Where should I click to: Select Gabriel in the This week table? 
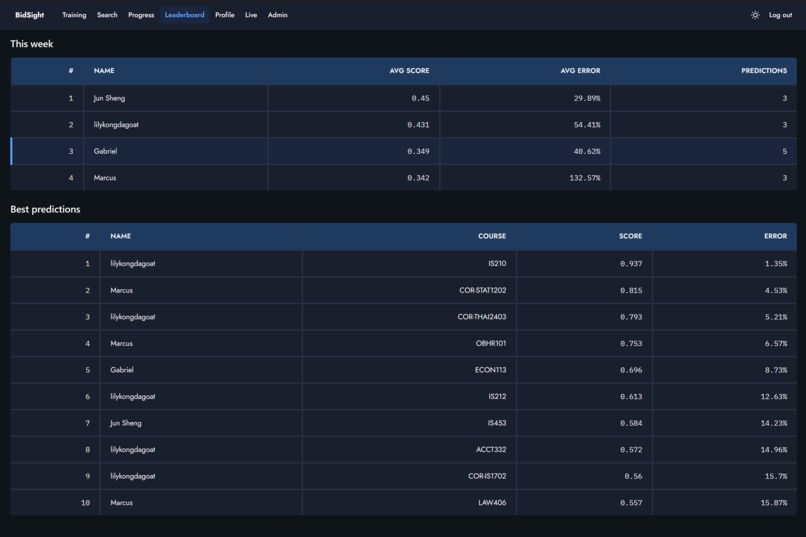click(105, 151)
